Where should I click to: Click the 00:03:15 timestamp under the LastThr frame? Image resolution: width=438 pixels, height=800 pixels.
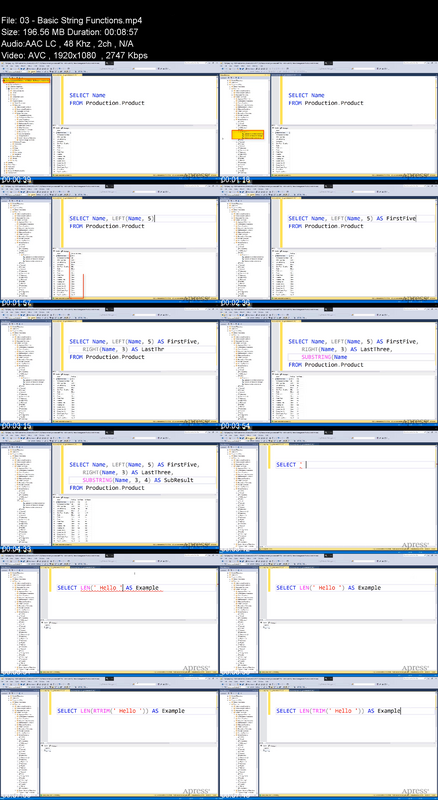pyautogui.click(x=15, y=426)
